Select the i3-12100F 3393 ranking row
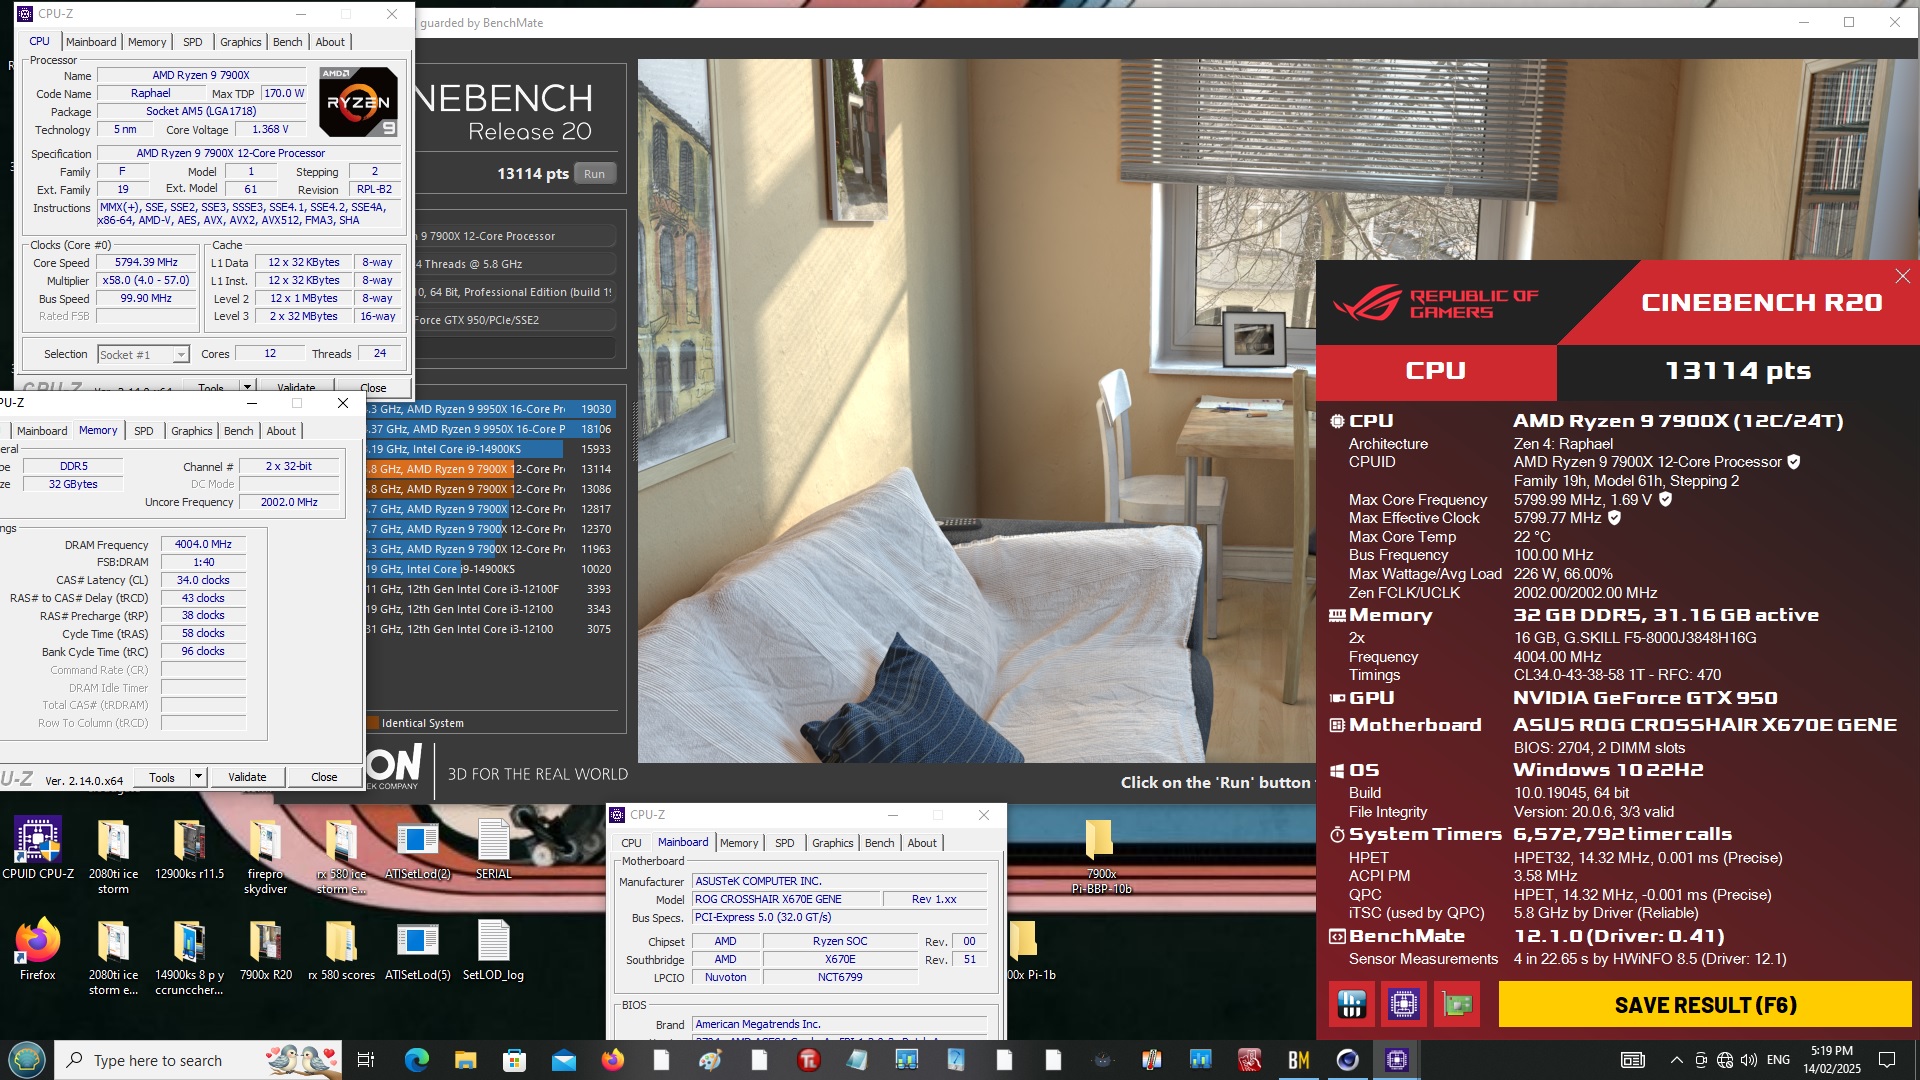This screenshot has width=1920, height=1080. pos(490,589)
